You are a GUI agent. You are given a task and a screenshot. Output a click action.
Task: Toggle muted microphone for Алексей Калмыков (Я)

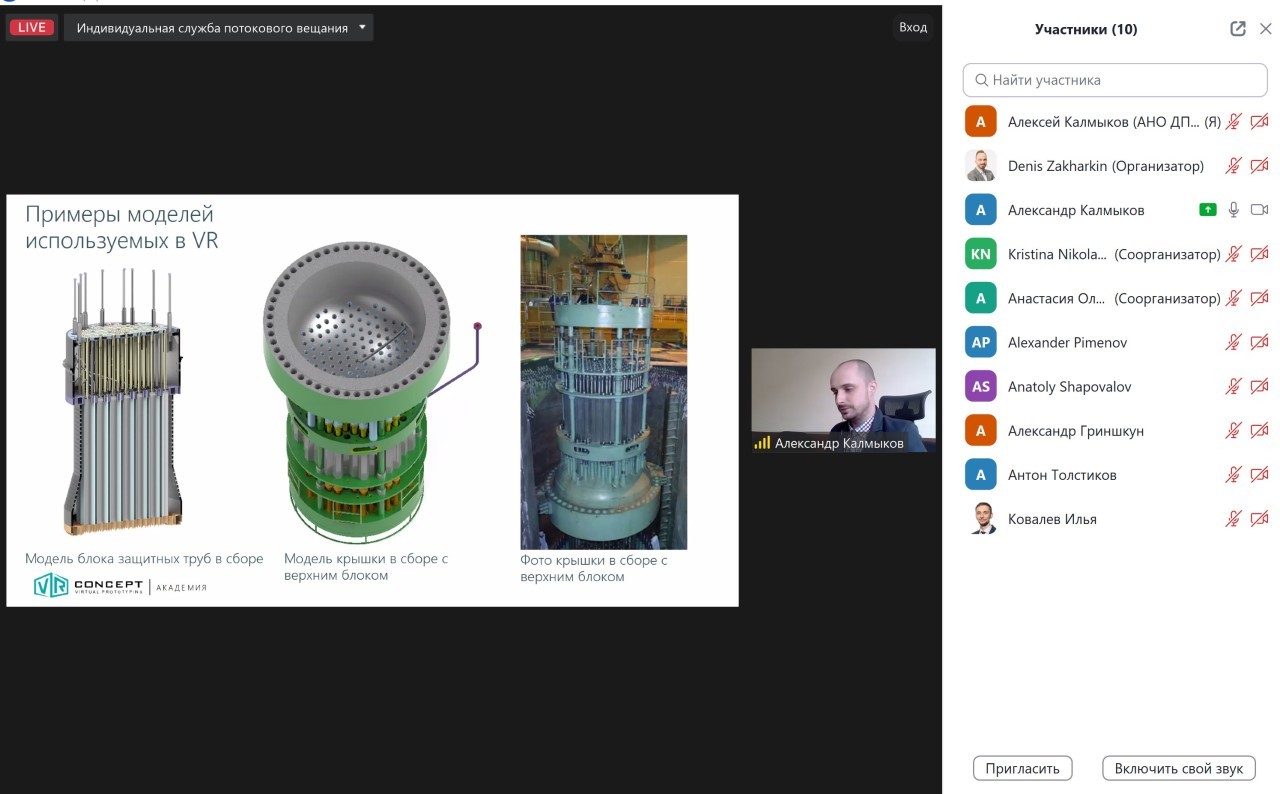(x=1234, y=122)
